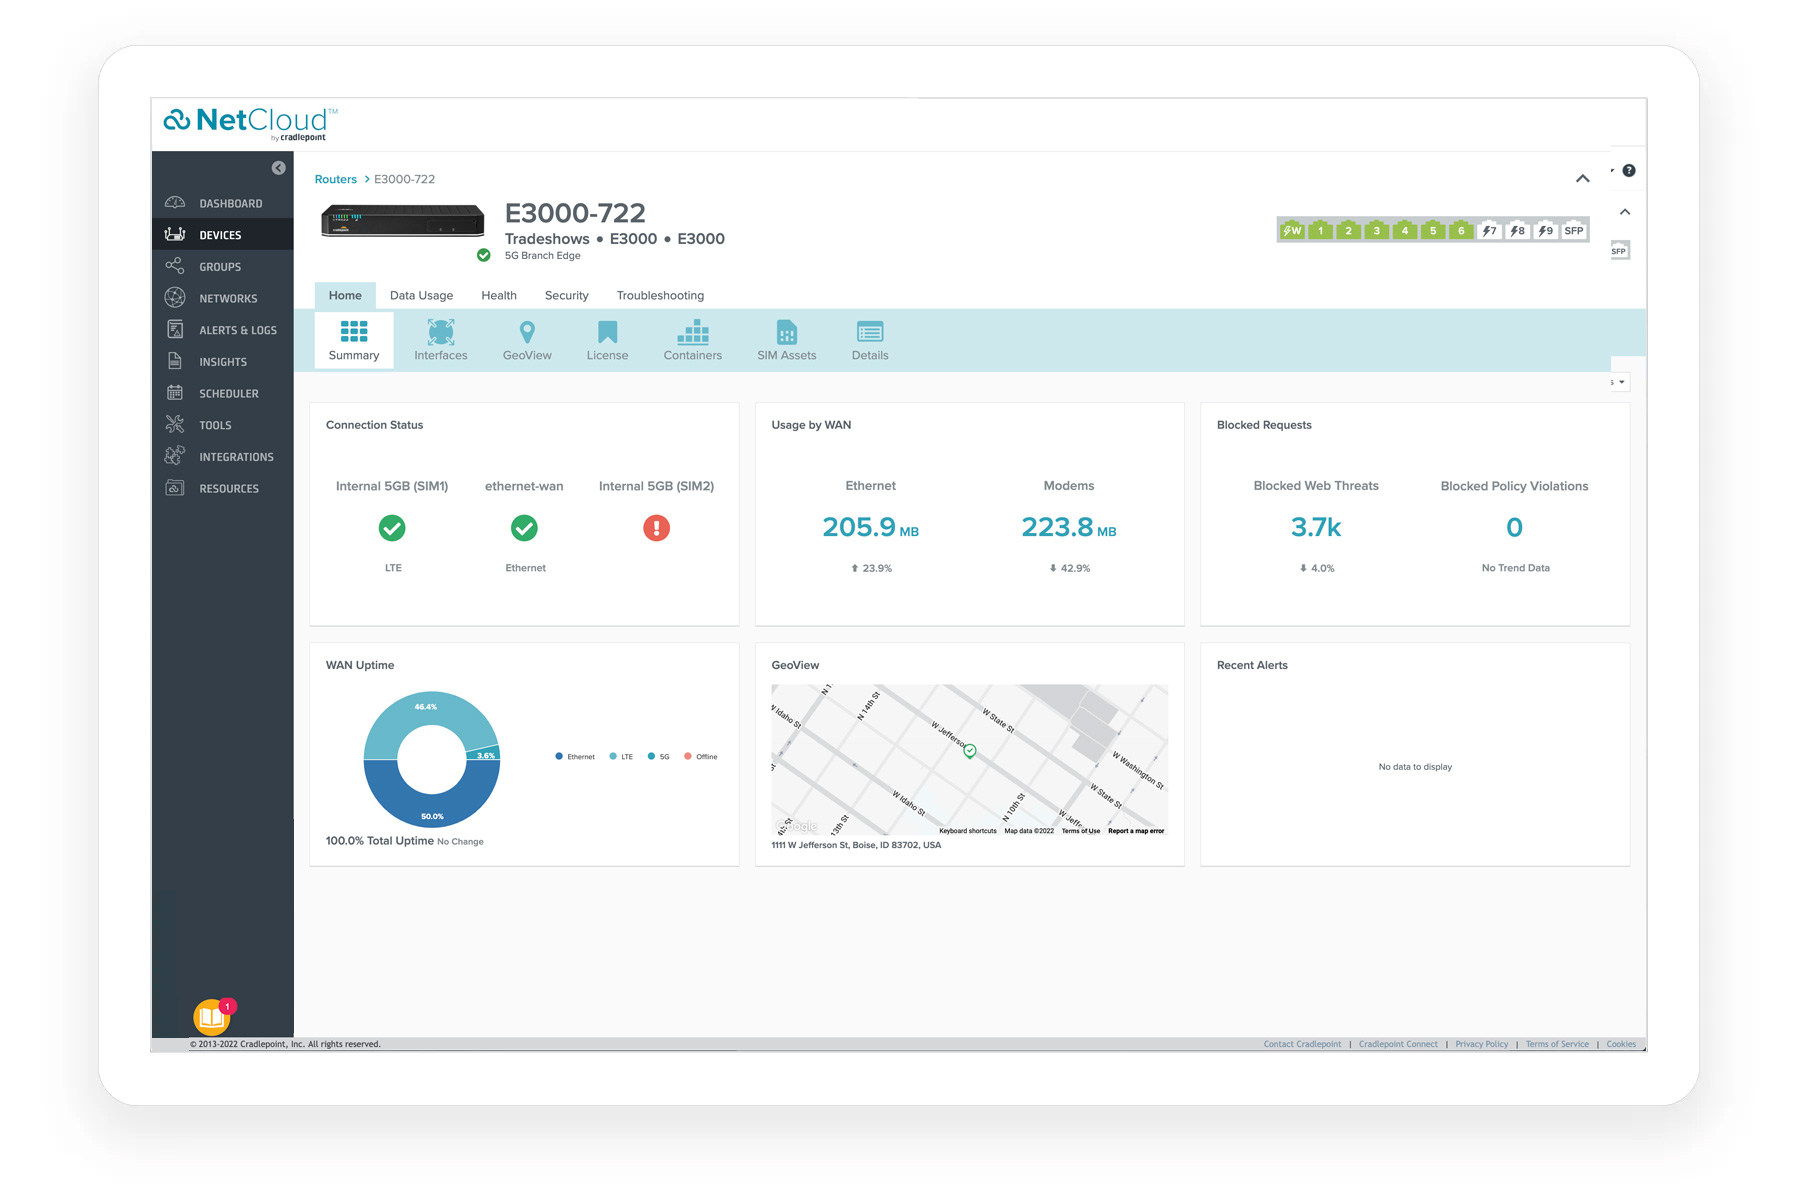The width and height of the screenshot is (1800, 1195).
Task: Open Alerts & Logs sidebar icon
Action: (175, 330)
